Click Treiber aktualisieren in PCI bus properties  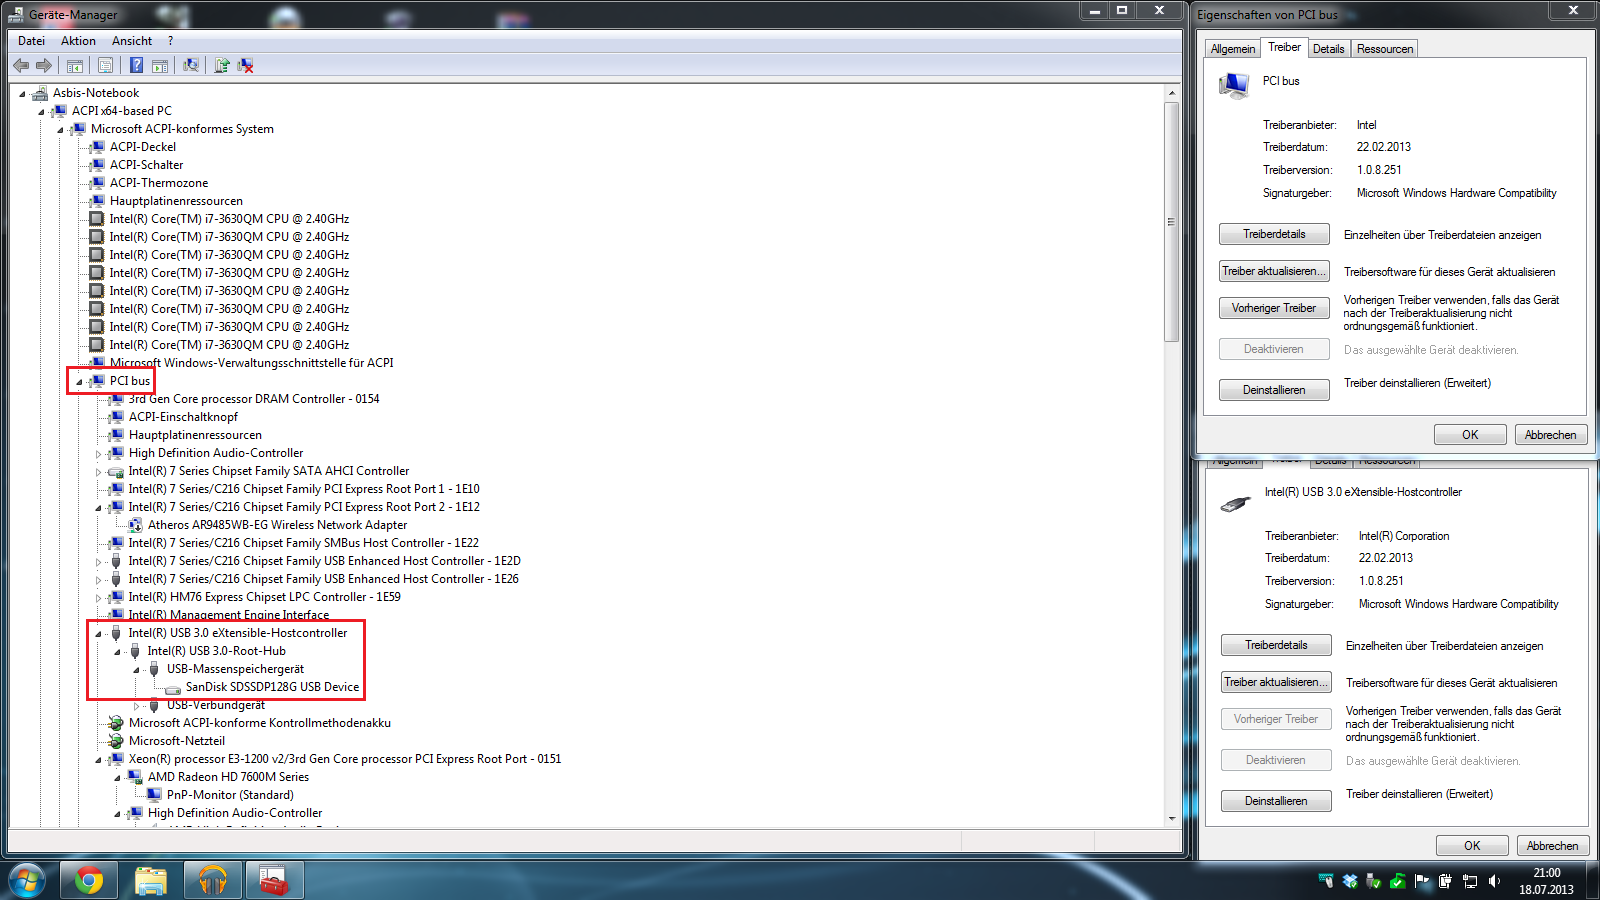[x=1274, y=271]
